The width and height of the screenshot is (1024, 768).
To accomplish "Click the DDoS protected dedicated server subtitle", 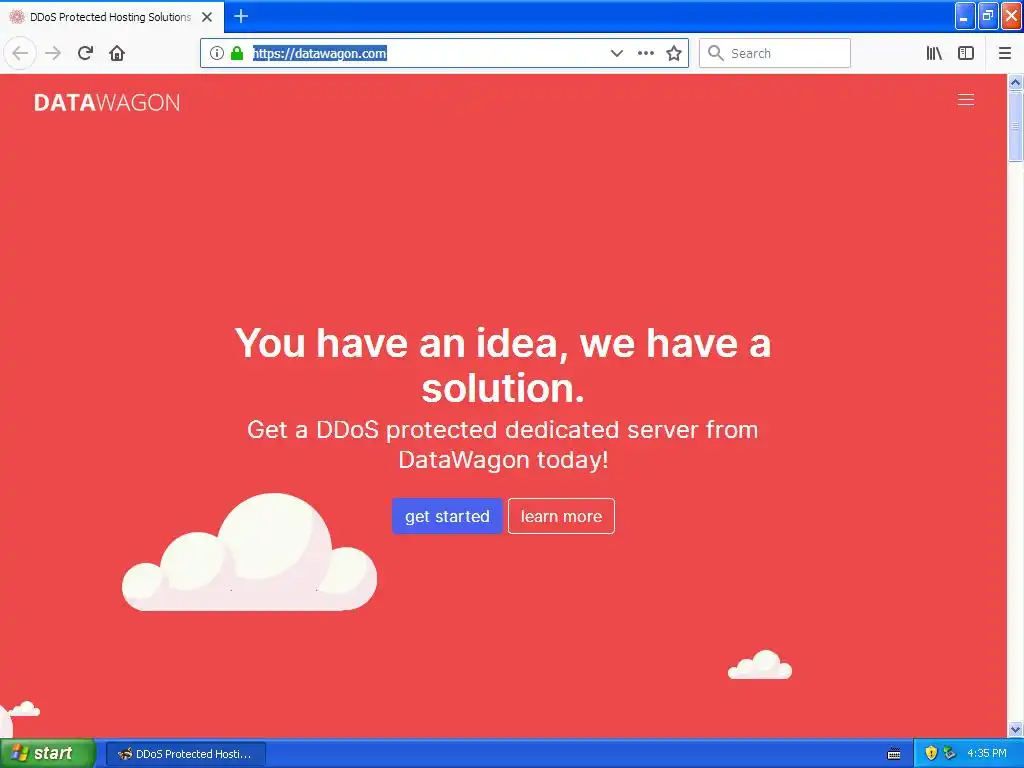I will (503, 444).
